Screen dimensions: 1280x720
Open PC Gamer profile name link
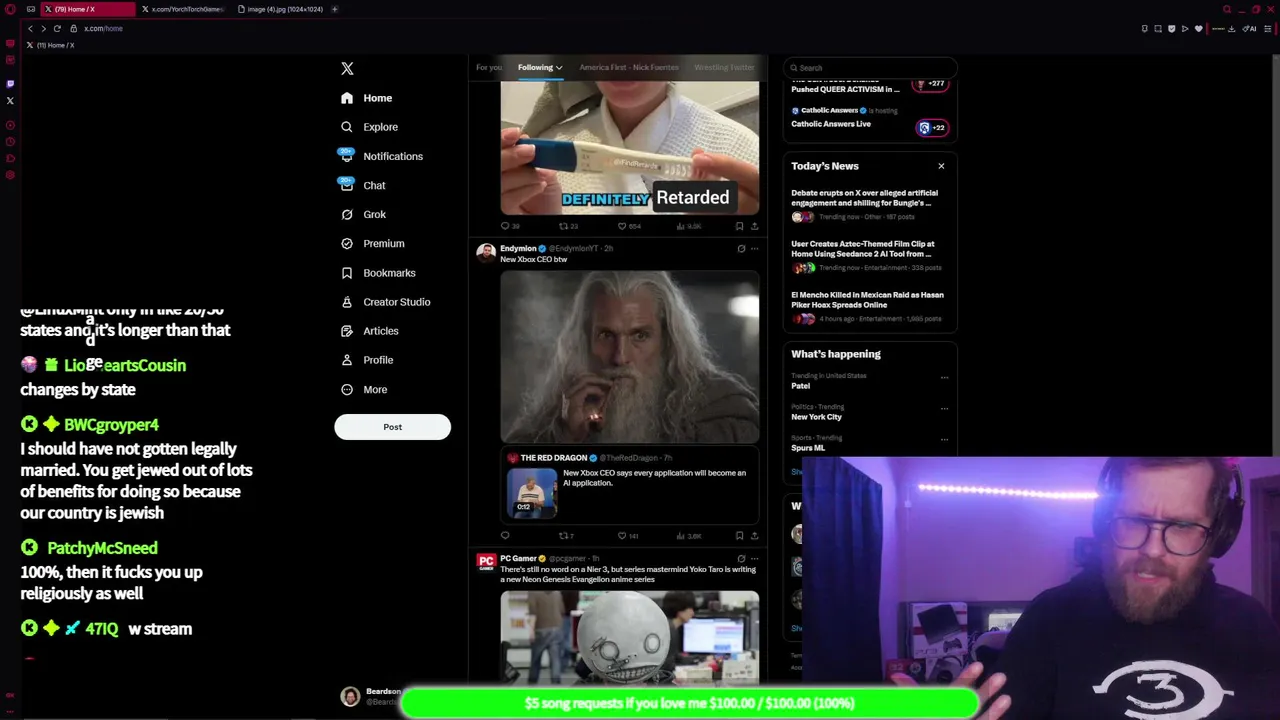(x=518, y=558)
